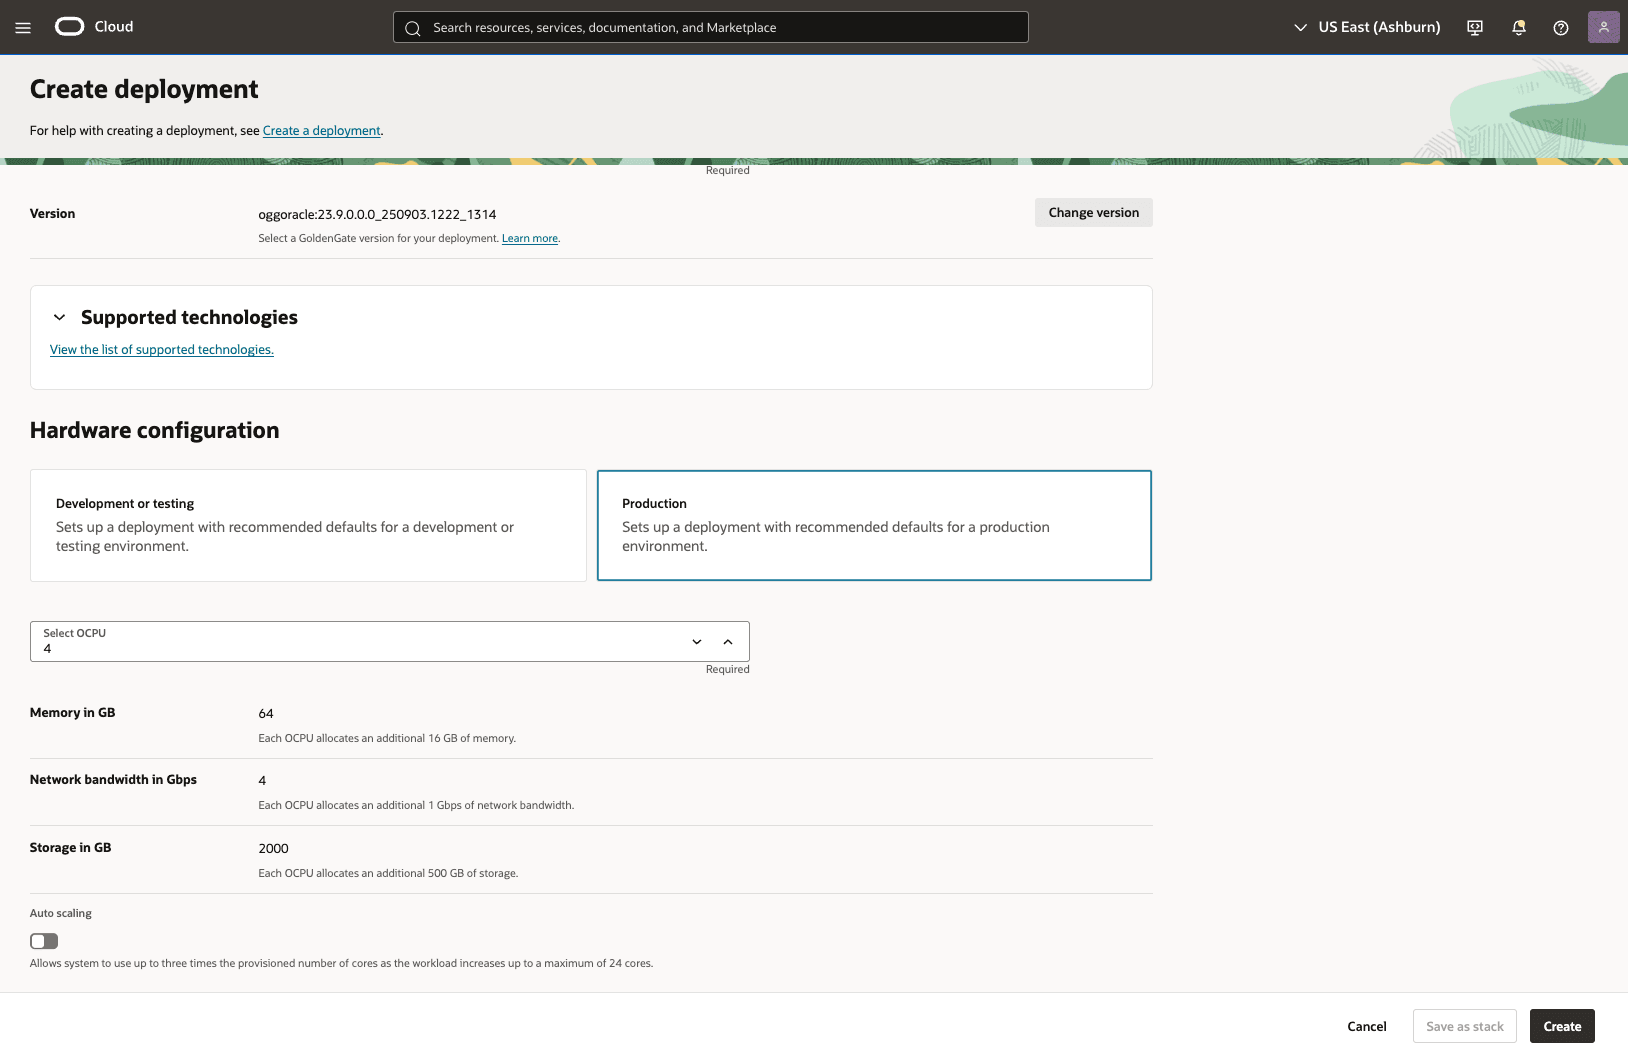Screen dimensions: 1628x1055
Task: Enable the Auto scaling toggle
Action: (x=43, y=941)
